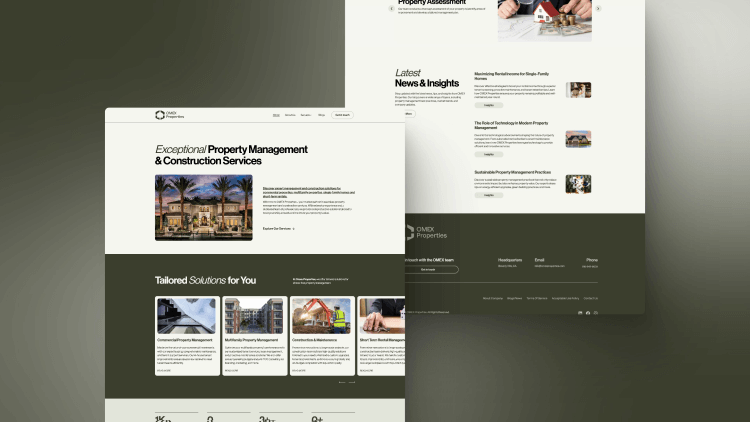Click the Tailored Solutions for You heading

(205, 280)
